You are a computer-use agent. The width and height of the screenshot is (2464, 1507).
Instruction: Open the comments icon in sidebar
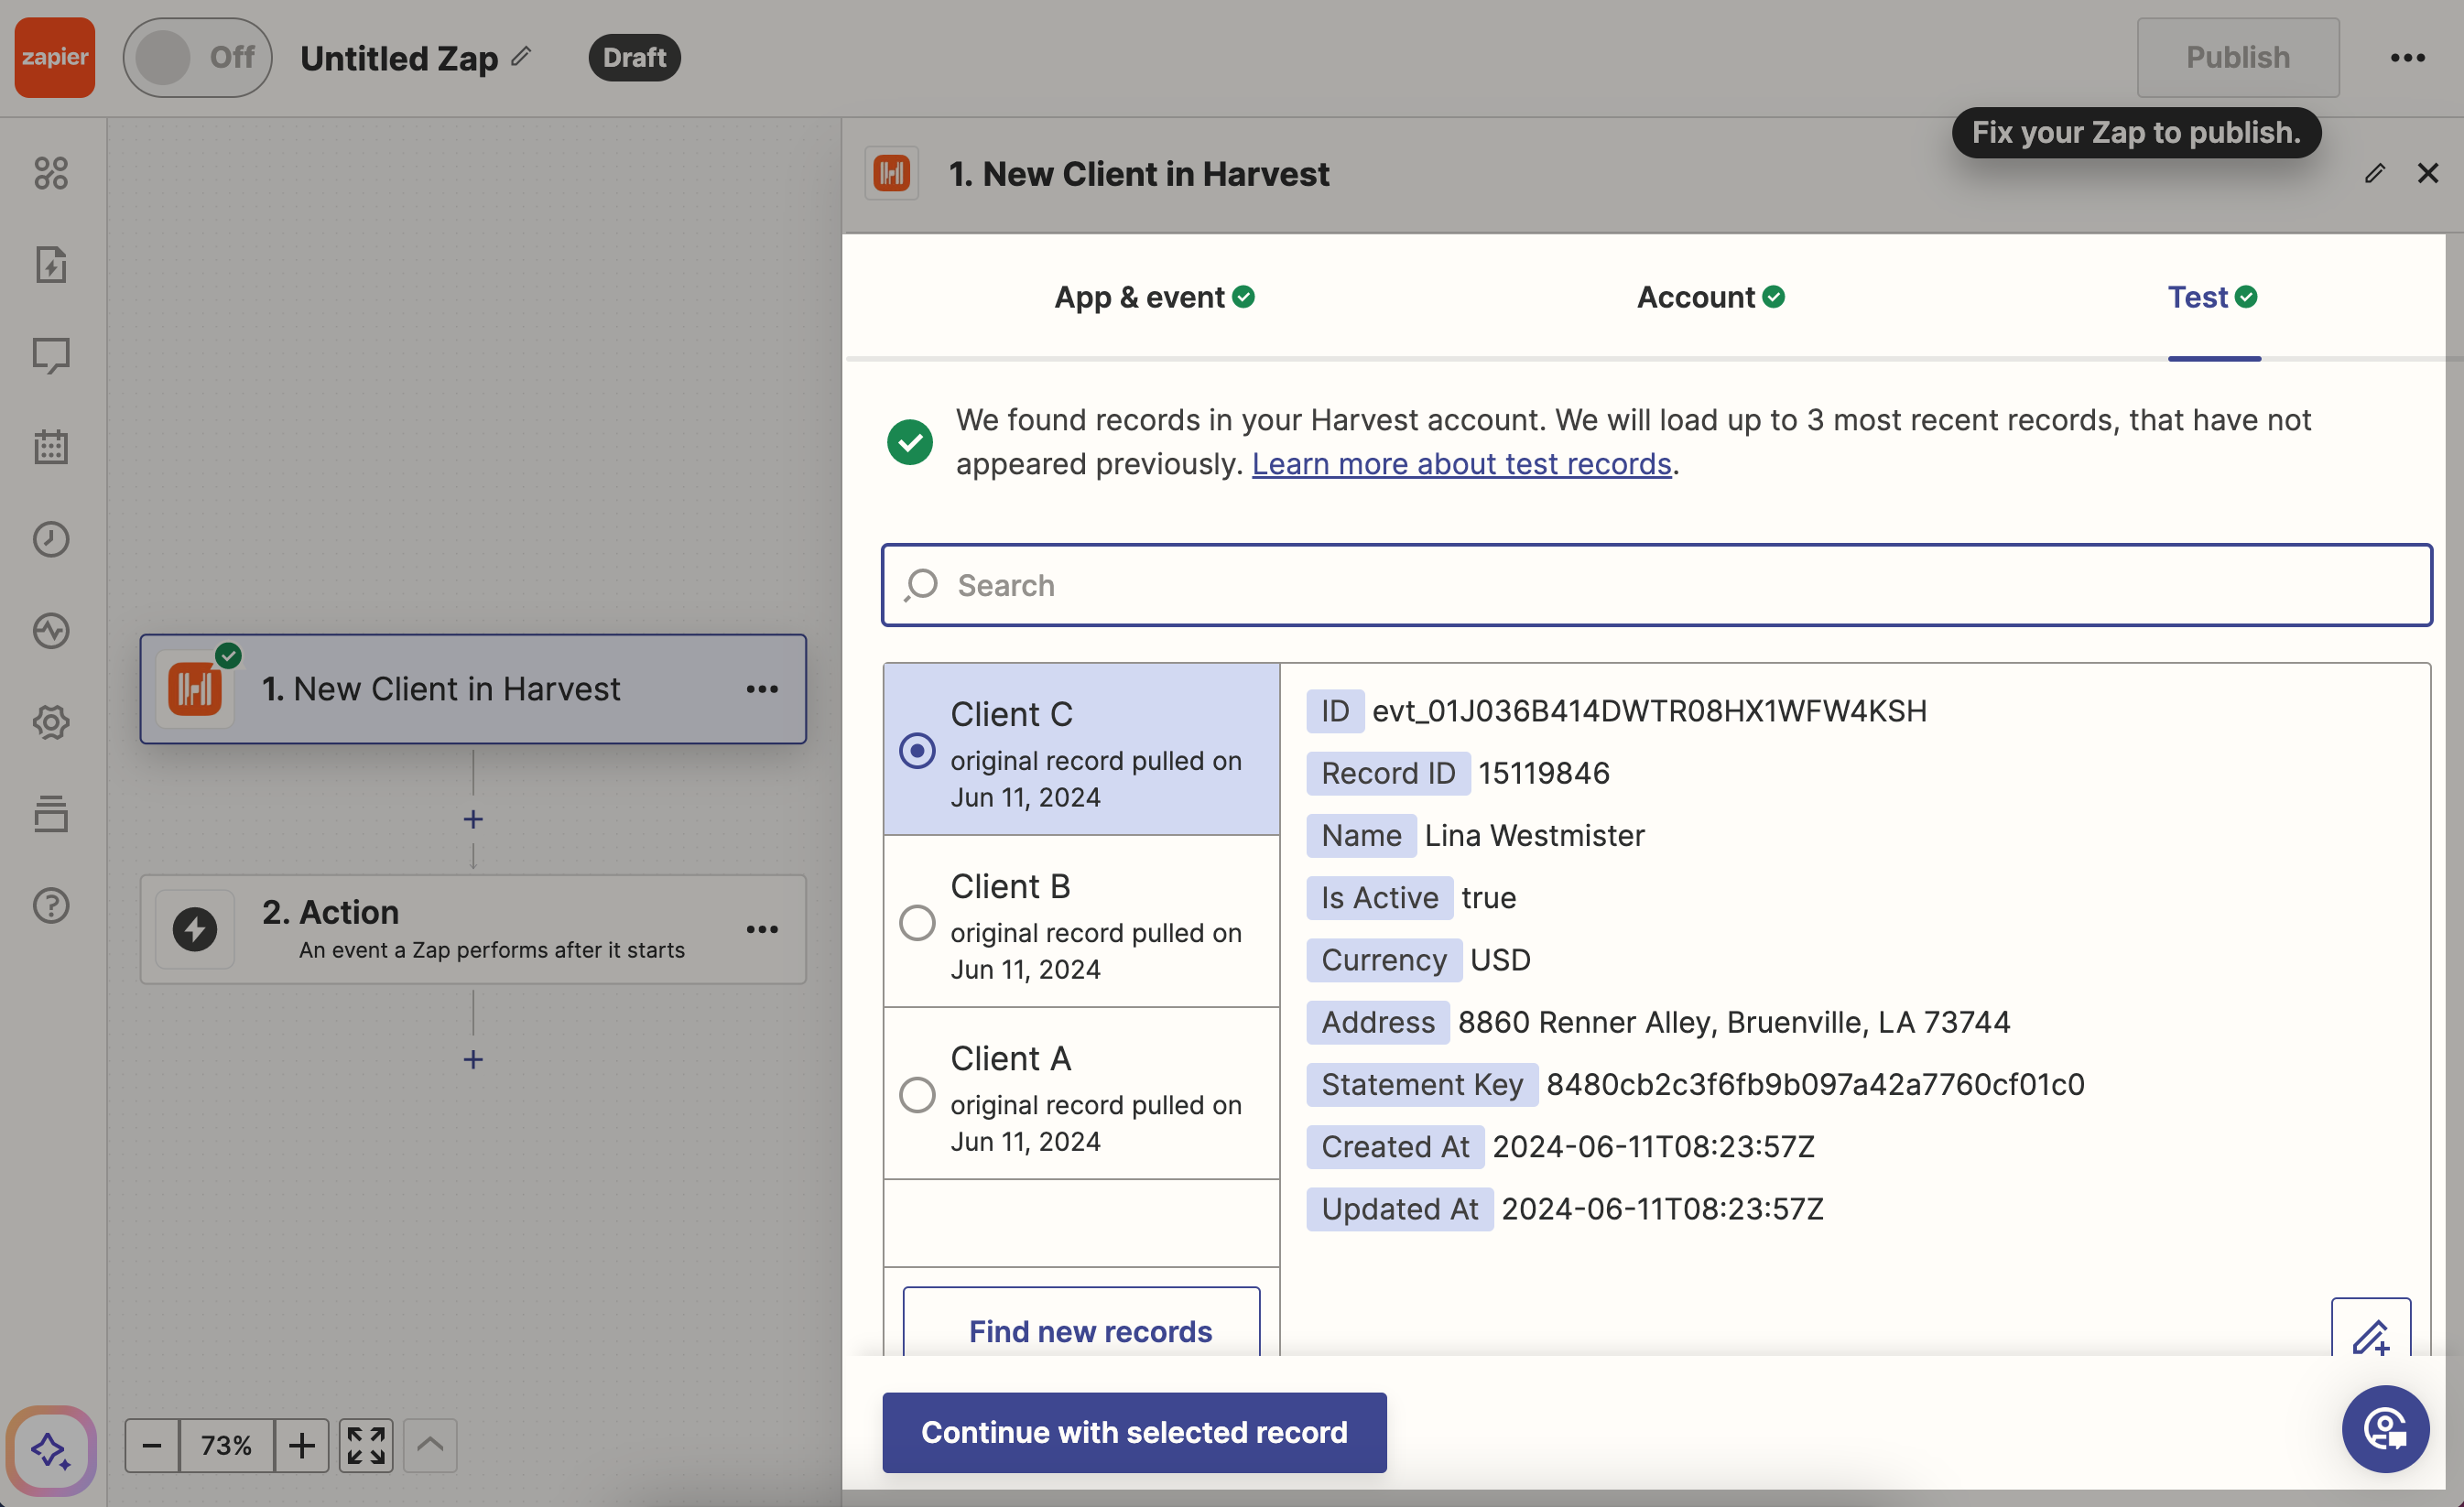[51, 356]
